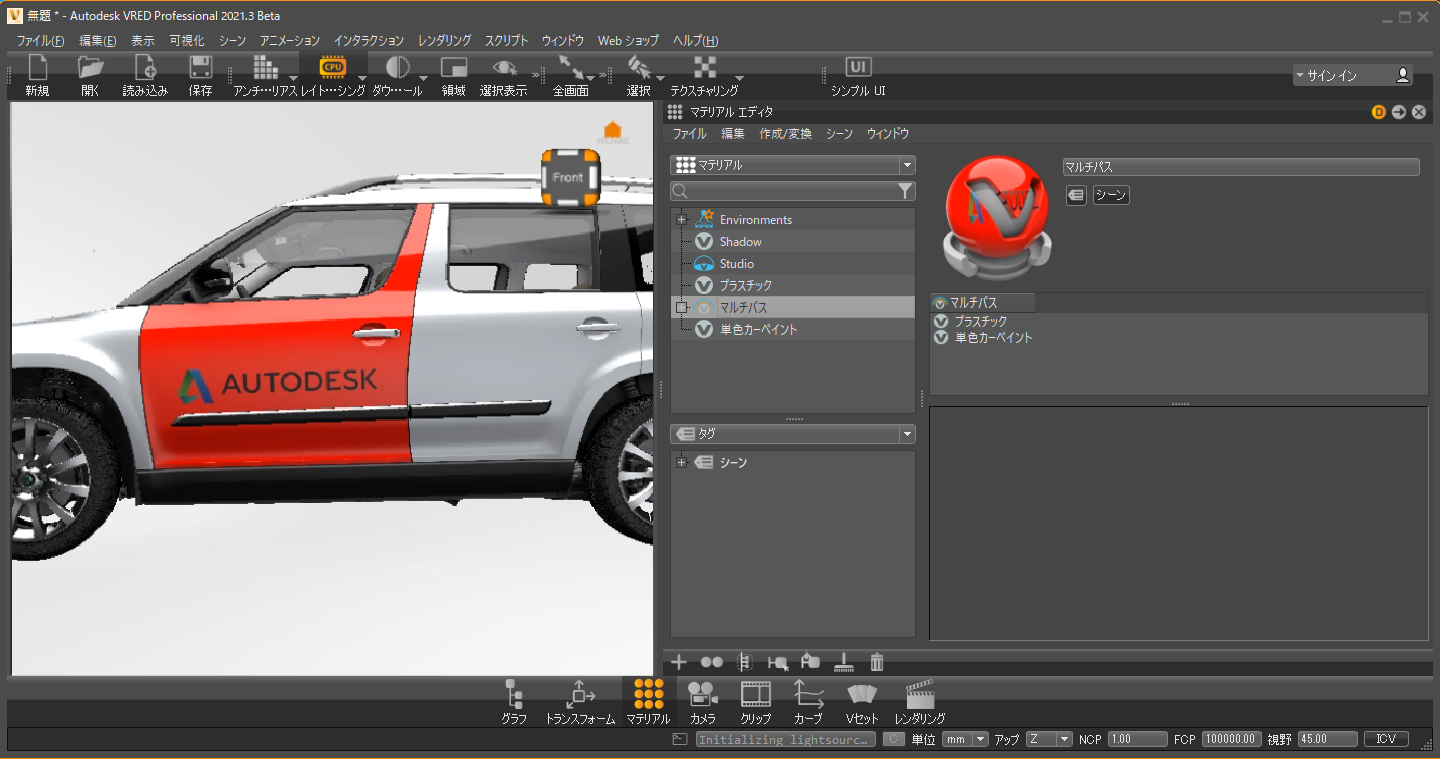This screenshot has height=759, width=1440.
Task: Click the シーン tag button
Action: click(1111, 196)
